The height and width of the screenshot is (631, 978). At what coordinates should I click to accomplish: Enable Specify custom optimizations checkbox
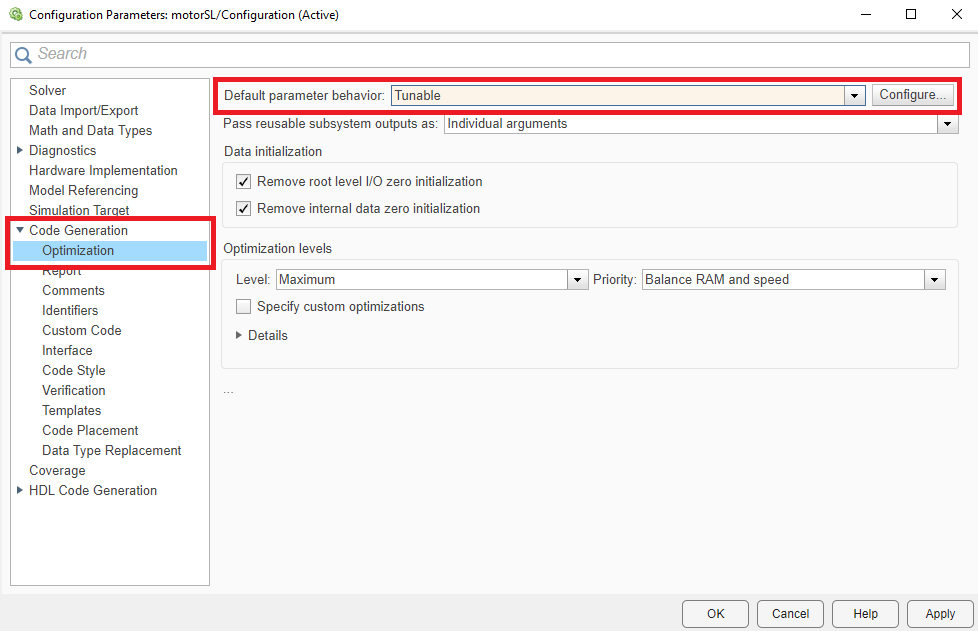[x=243, y=307]
